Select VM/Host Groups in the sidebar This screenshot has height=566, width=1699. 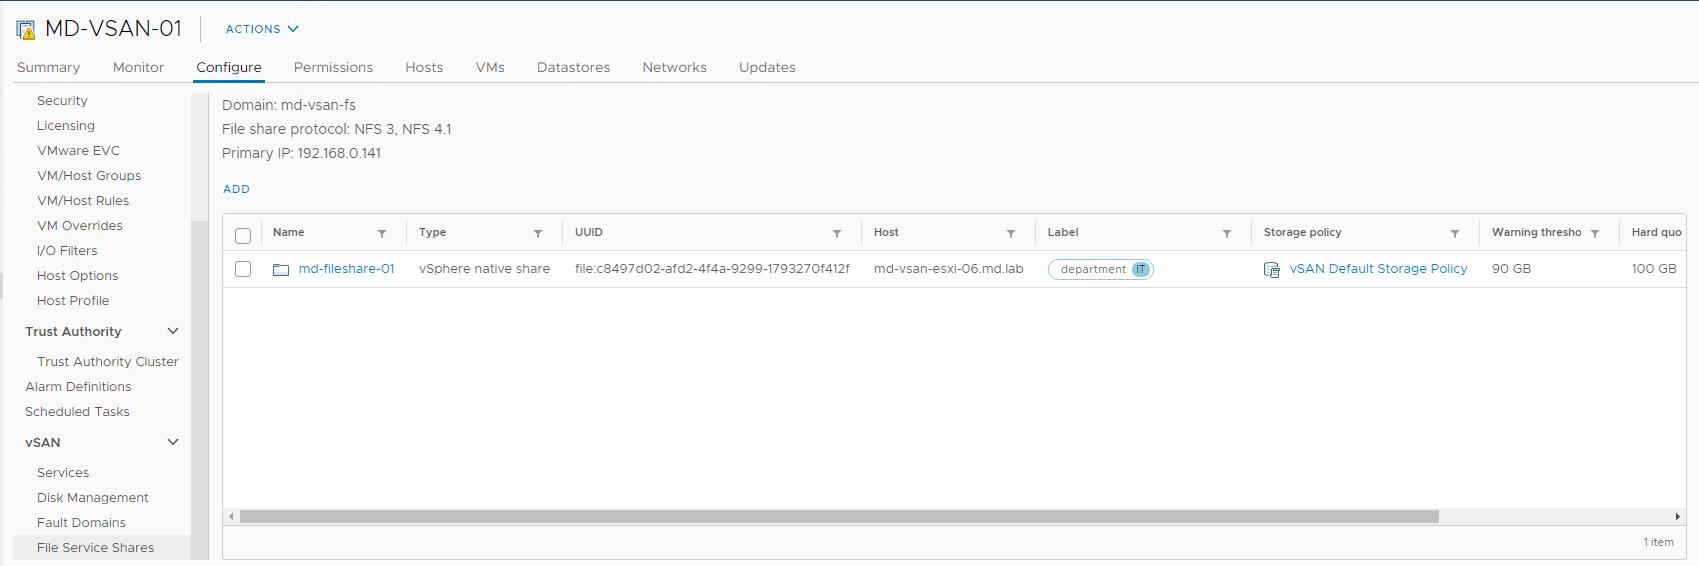(x=89, y=176)
